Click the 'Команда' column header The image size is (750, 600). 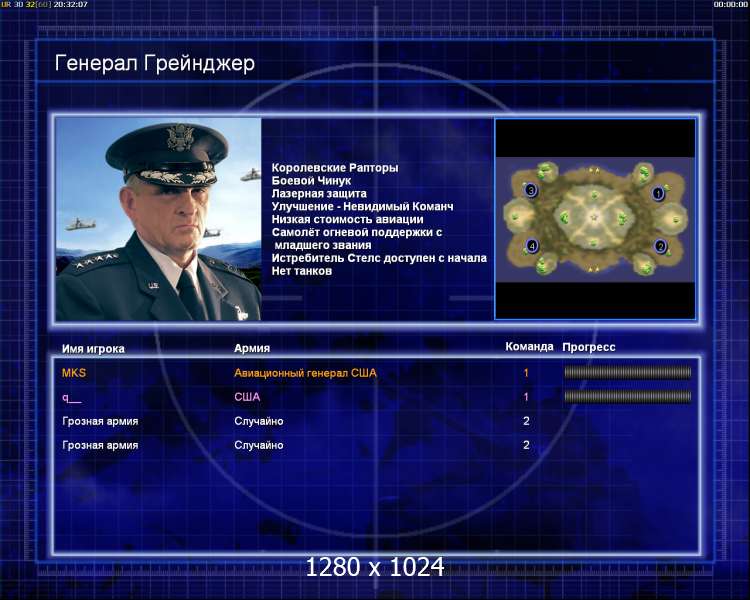tap(529, 347)
